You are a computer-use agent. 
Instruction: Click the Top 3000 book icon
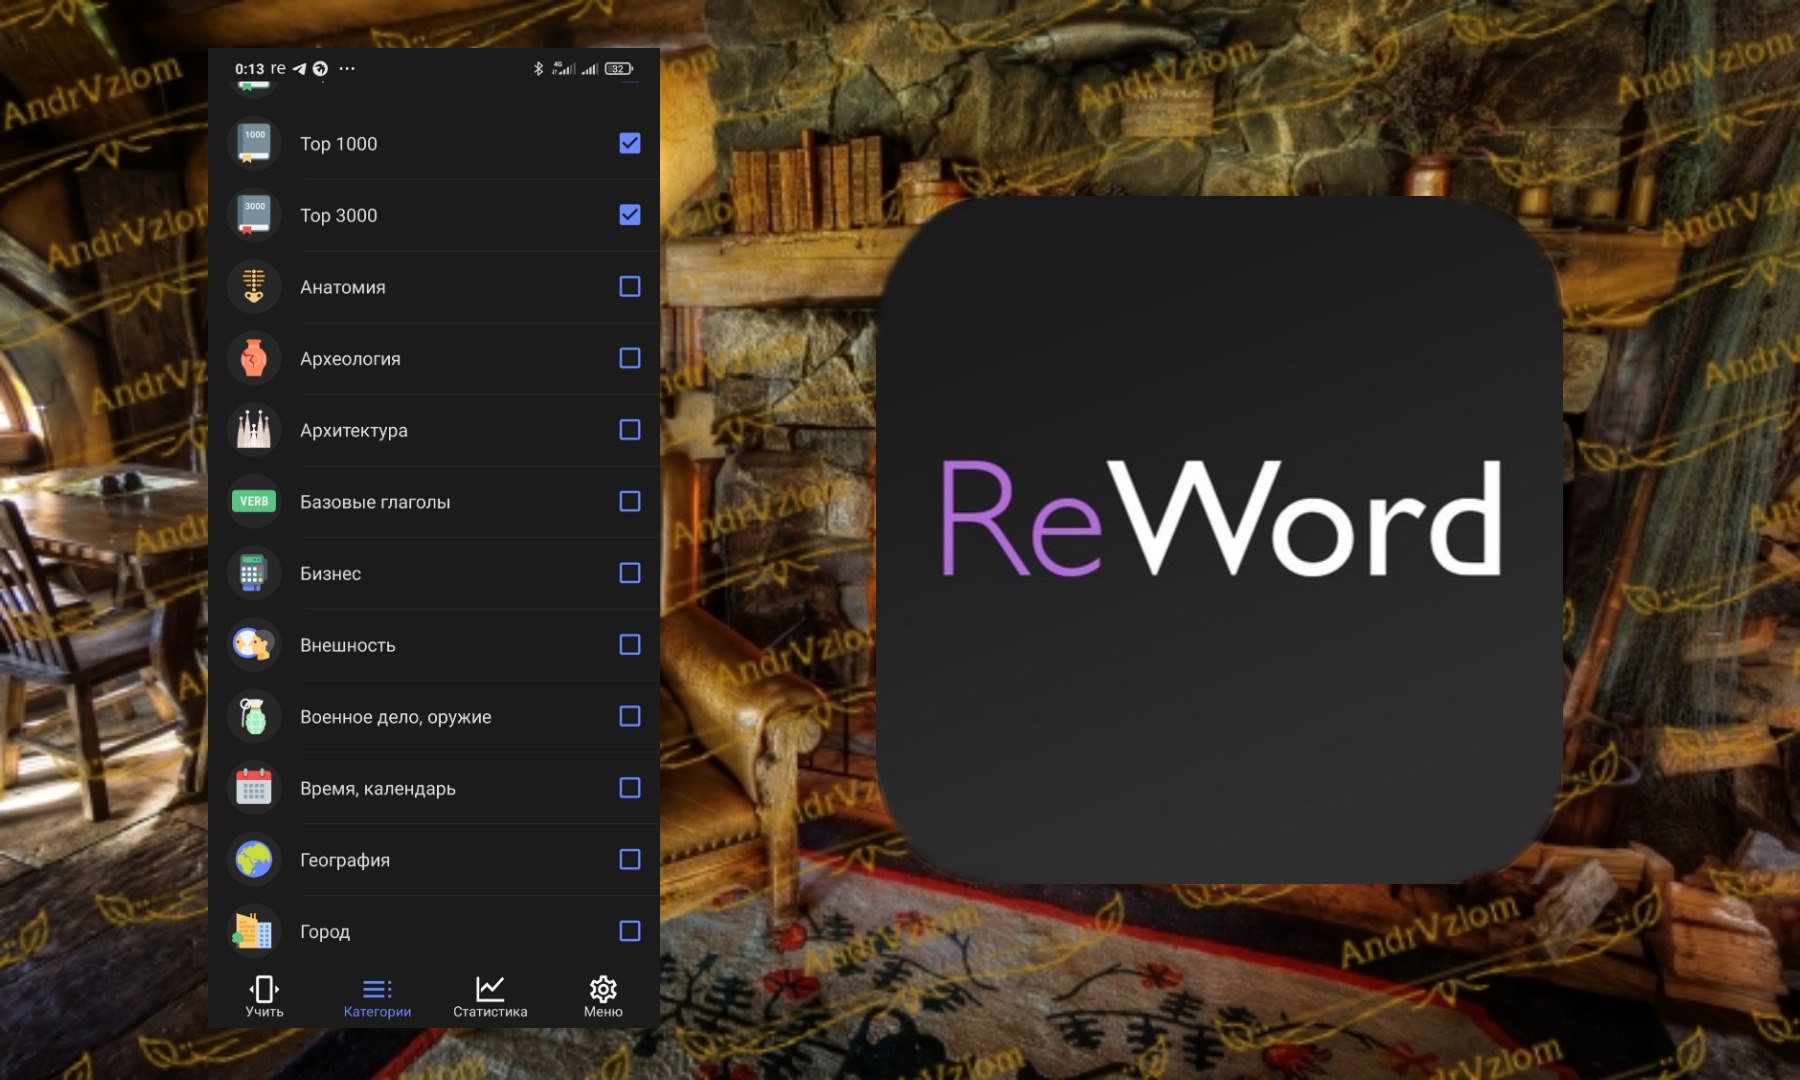tap(254, 215)
